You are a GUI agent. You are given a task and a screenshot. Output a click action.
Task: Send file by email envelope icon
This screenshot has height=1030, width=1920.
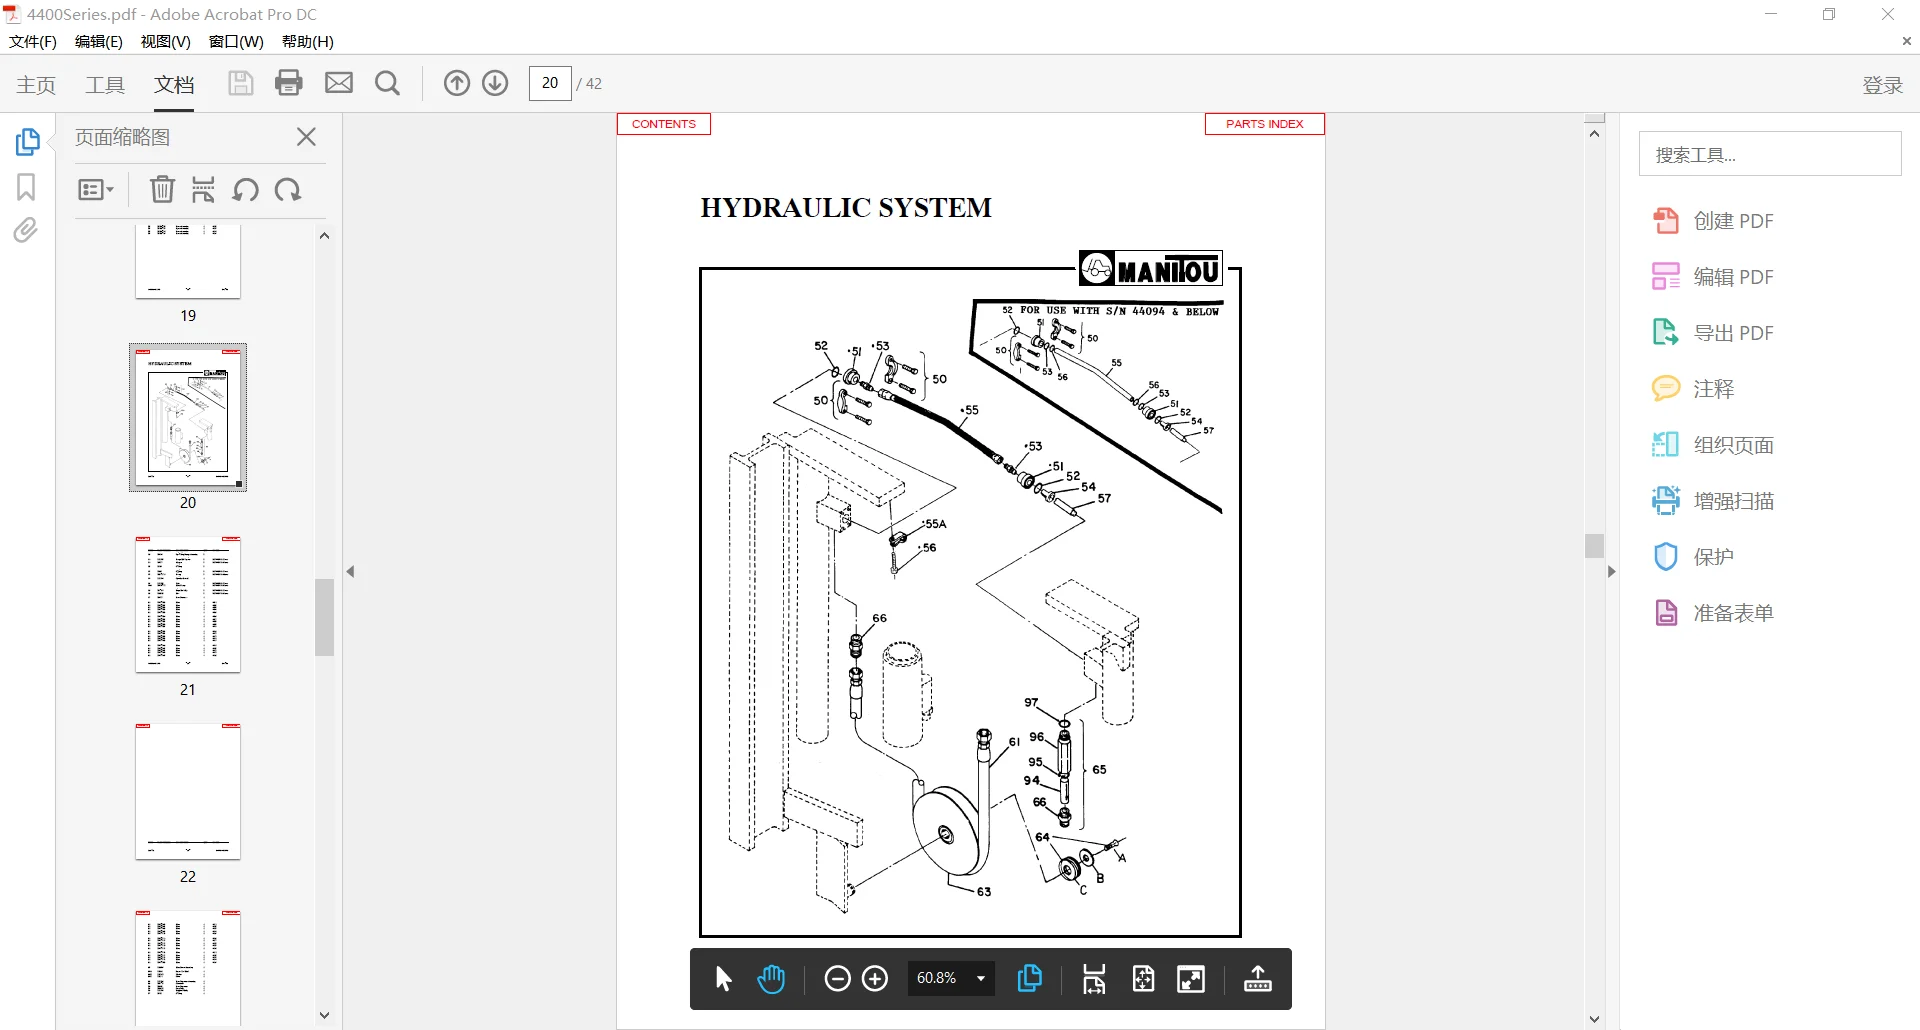(x=339, y=83)
